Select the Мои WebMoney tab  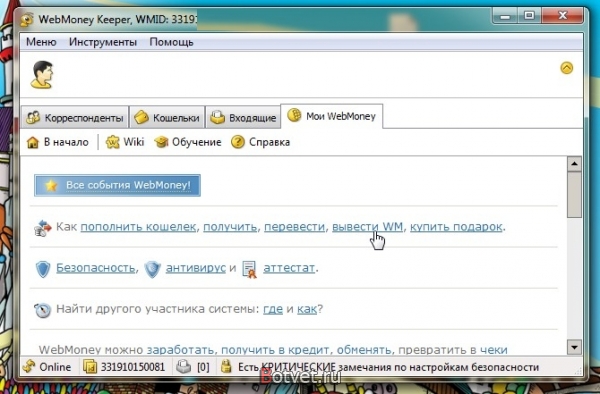tap(331, 116)
